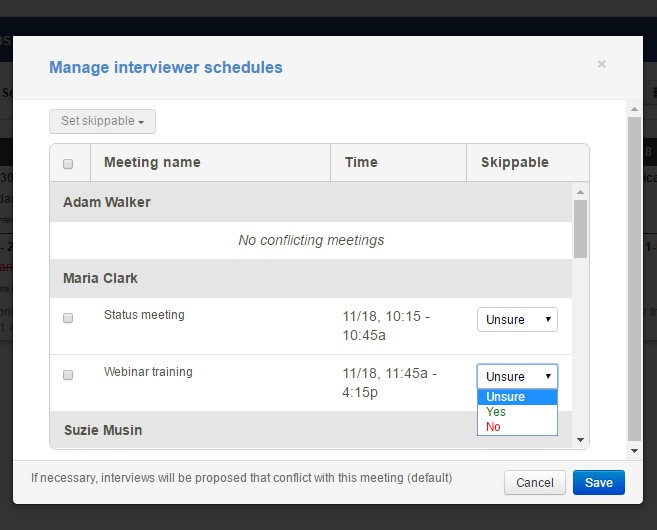Click the meetings table scrollbar thumb

point(581,228)
